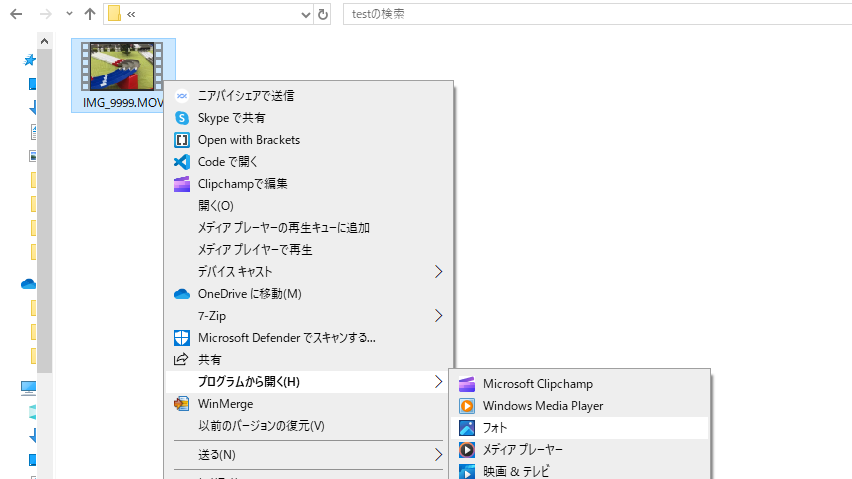This screenshot has height=479, width=852.
Task: Choose OneDrive に移動(M)
Action: tap(309, 294)
